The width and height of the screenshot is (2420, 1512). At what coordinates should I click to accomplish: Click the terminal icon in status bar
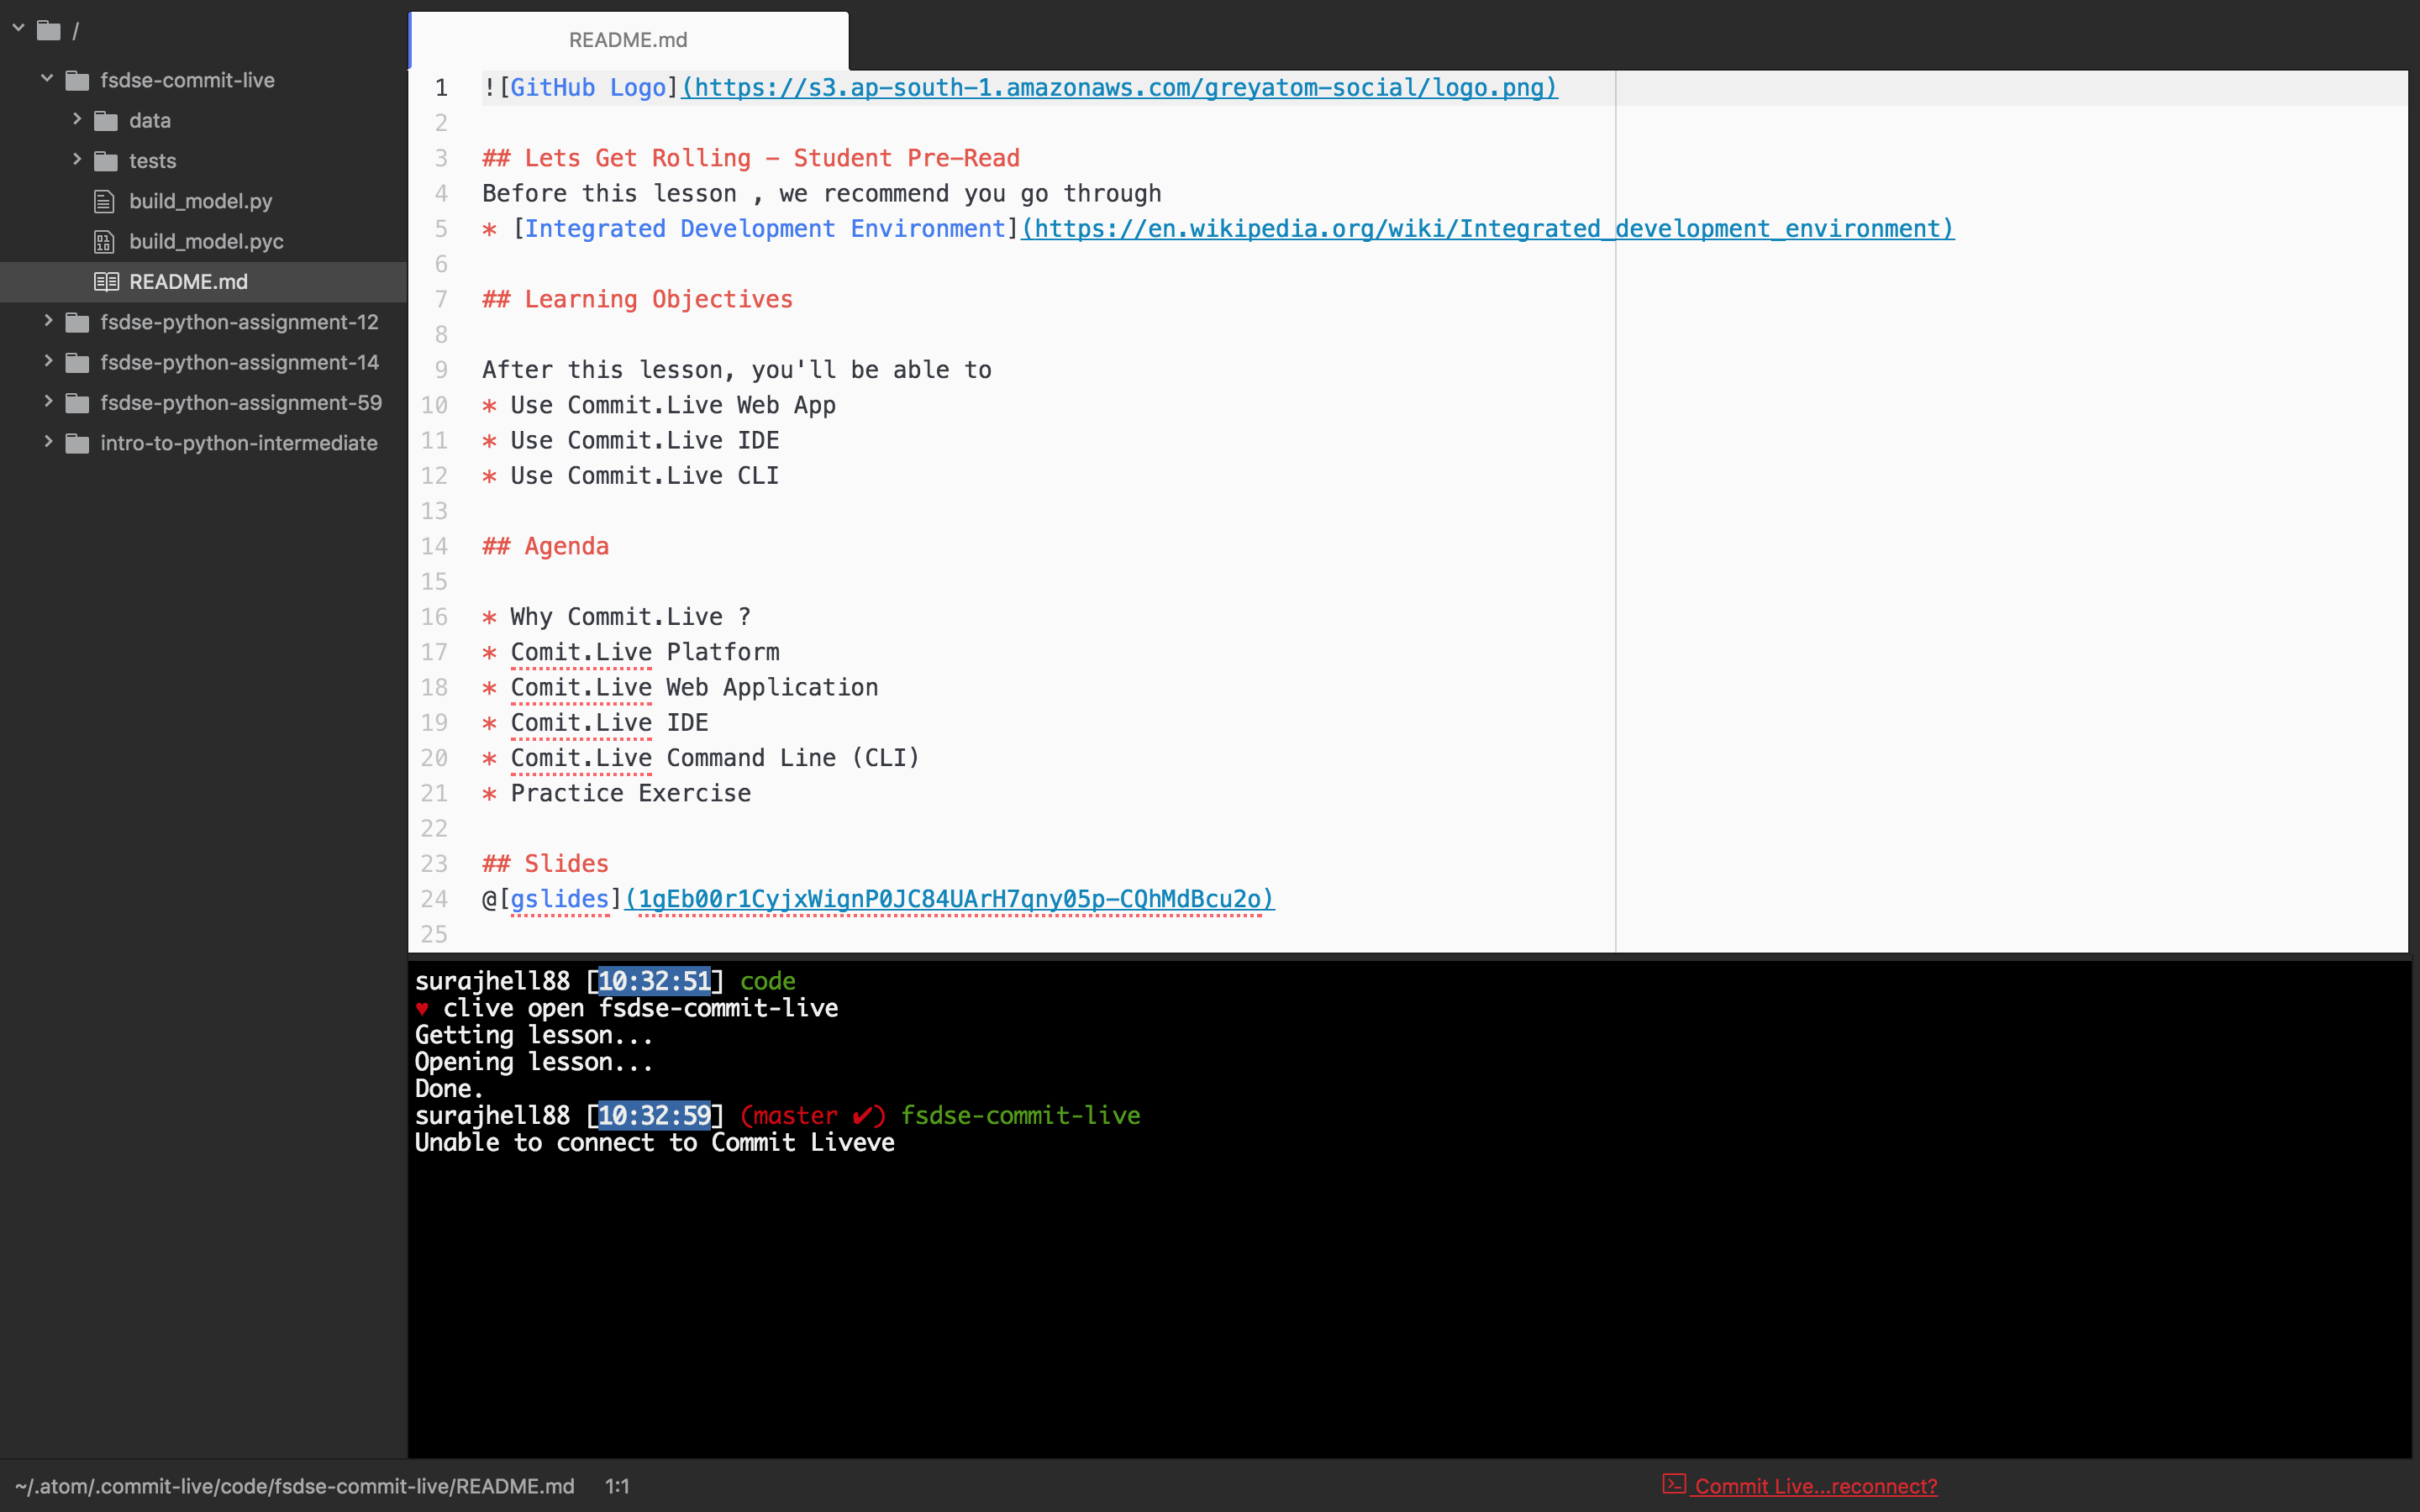[x=1674, y=1484]
